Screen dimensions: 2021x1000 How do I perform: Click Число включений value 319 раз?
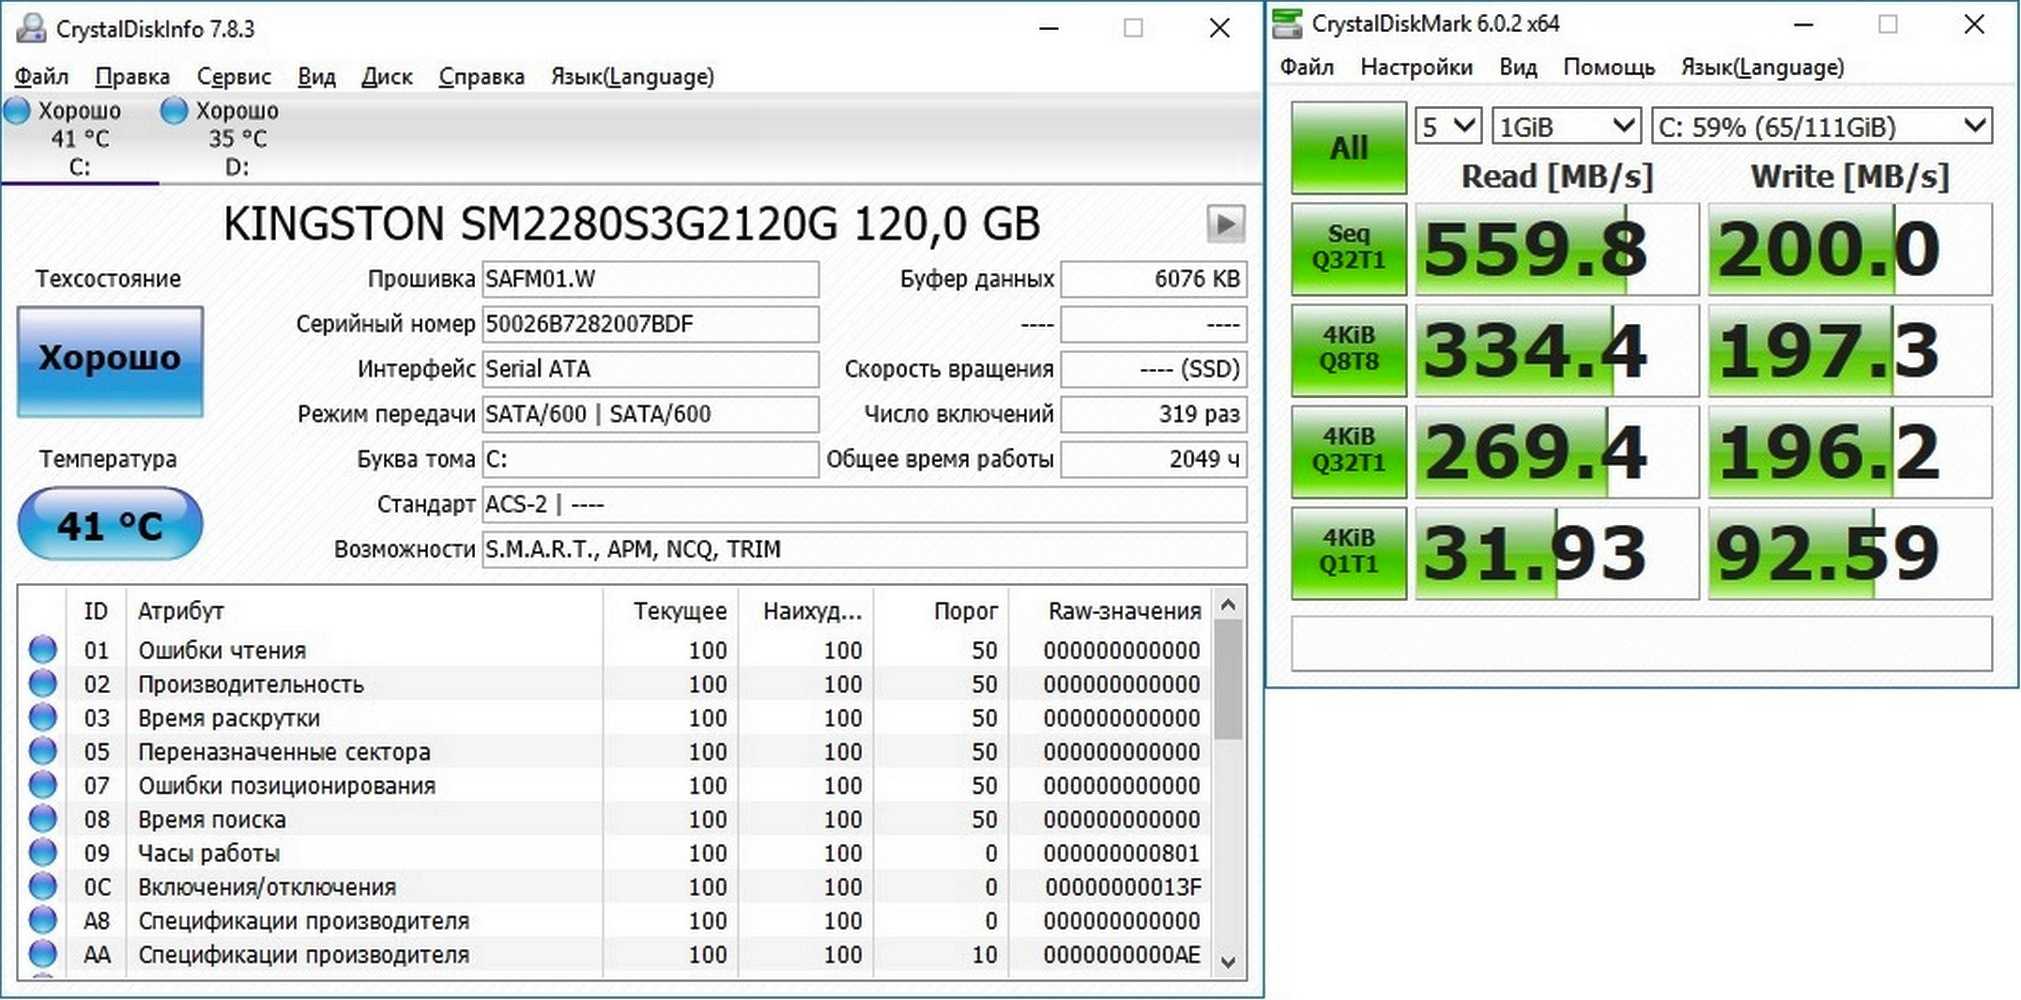pos(1154,414)
